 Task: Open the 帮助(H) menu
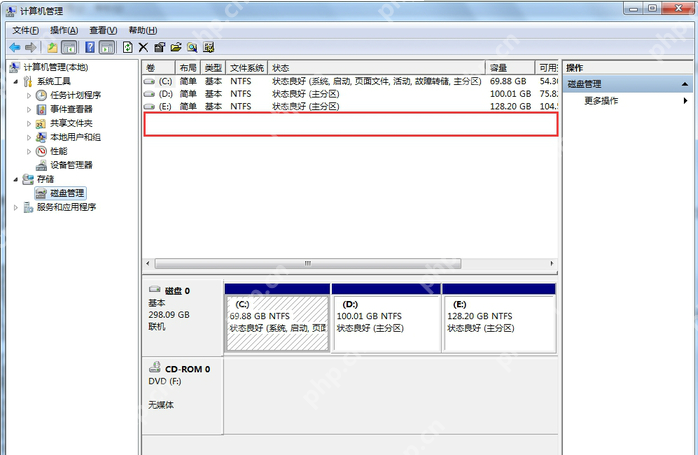click(x=142, y=30)
